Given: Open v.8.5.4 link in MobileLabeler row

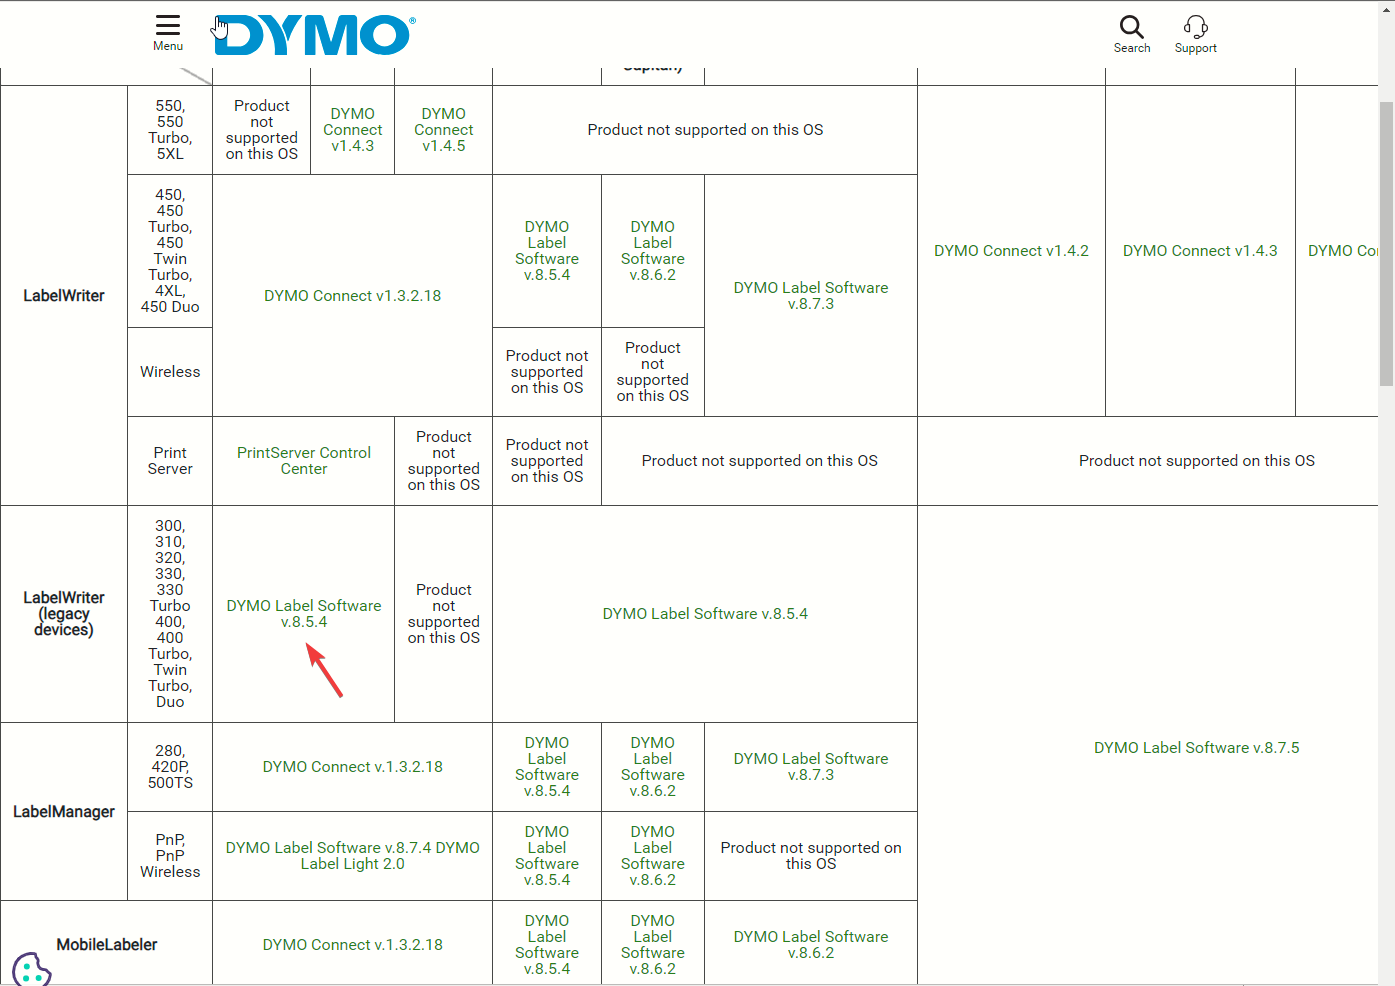Looking at the screenshot, I should [547, 945].
